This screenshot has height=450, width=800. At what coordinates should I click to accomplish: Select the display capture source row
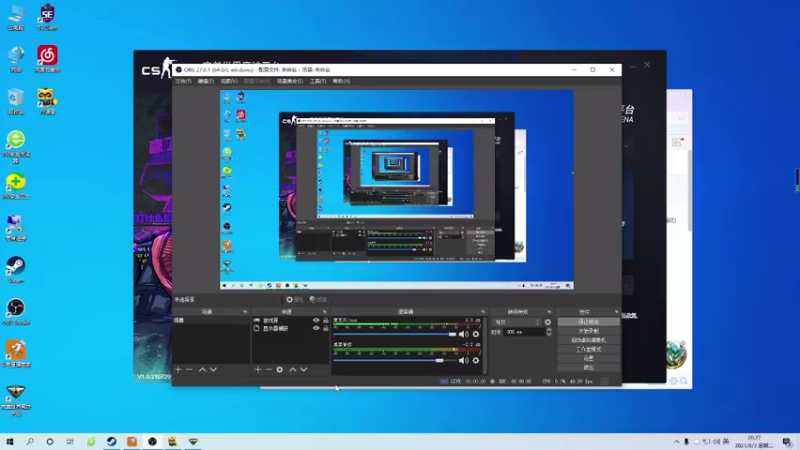click(291, 329)
